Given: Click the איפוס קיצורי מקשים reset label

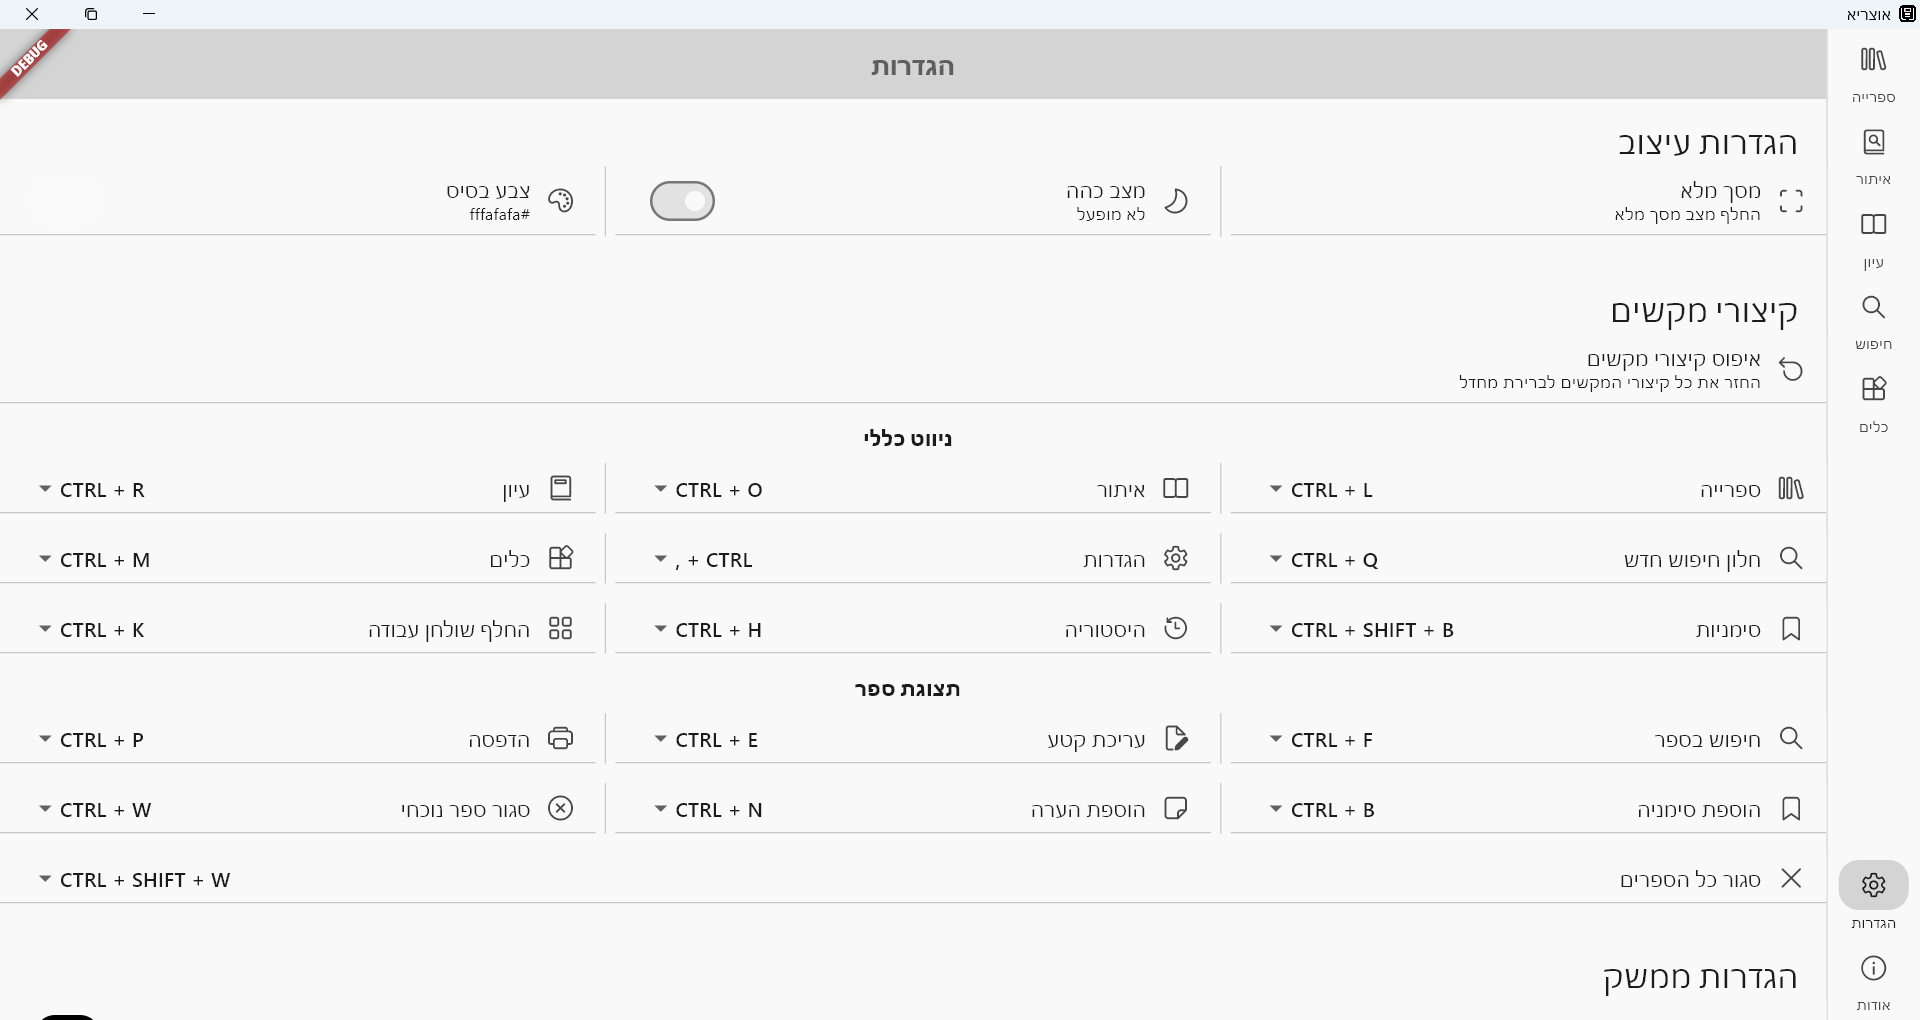Looking at the screenshot, I should tap(1673, 359).
